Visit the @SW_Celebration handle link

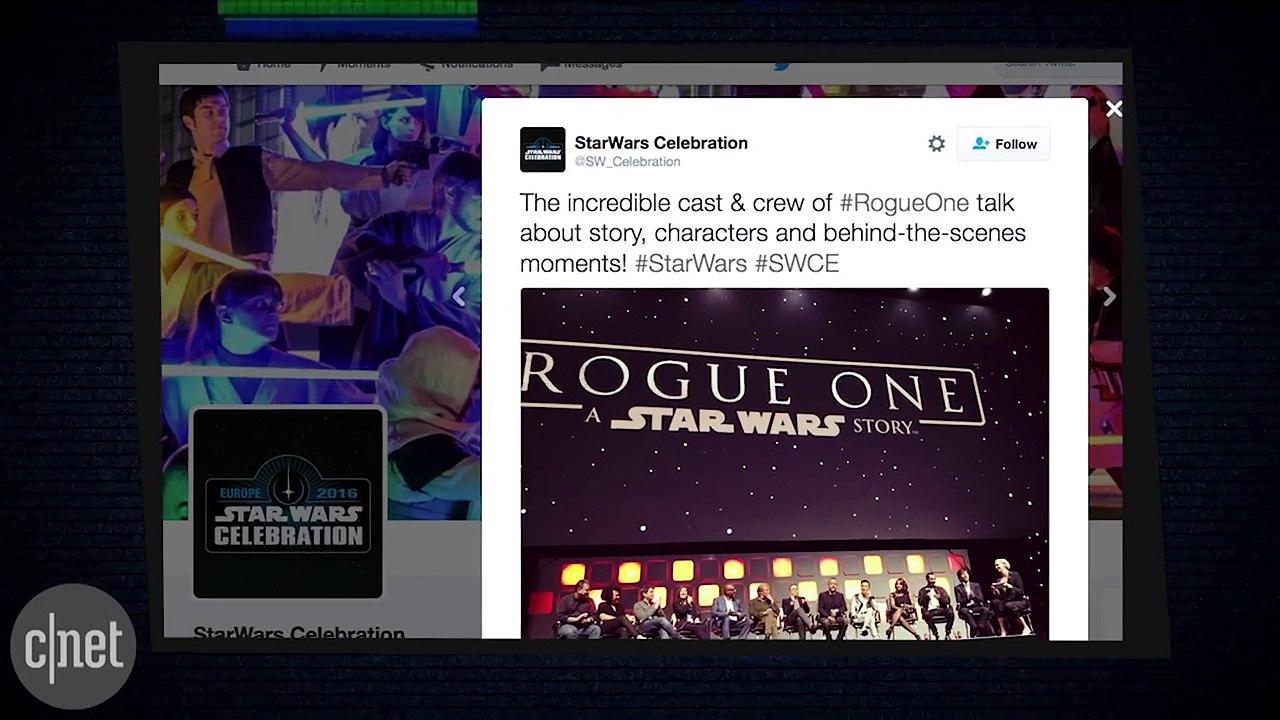tap(627, 162)
